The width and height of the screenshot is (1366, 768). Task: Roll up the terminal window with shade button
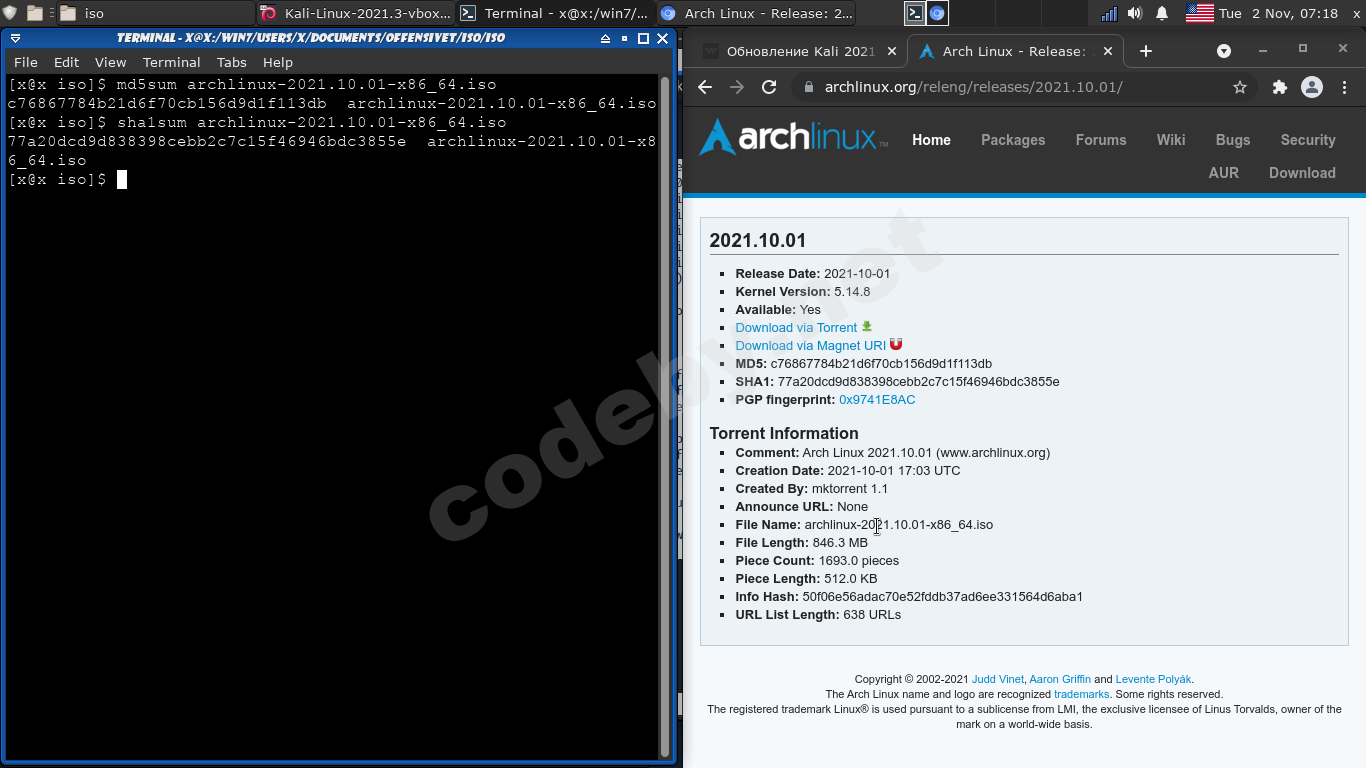(x=605, y=38)
